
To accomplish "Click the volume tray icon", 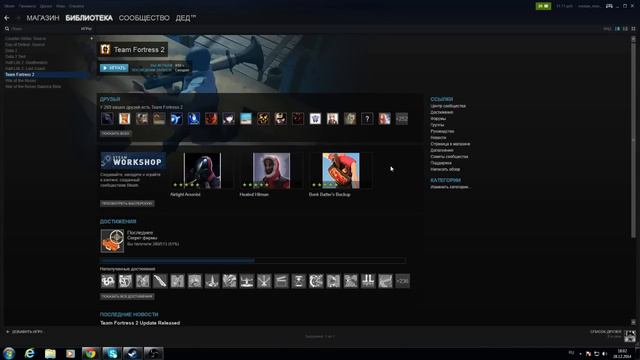I will [604, 353].
